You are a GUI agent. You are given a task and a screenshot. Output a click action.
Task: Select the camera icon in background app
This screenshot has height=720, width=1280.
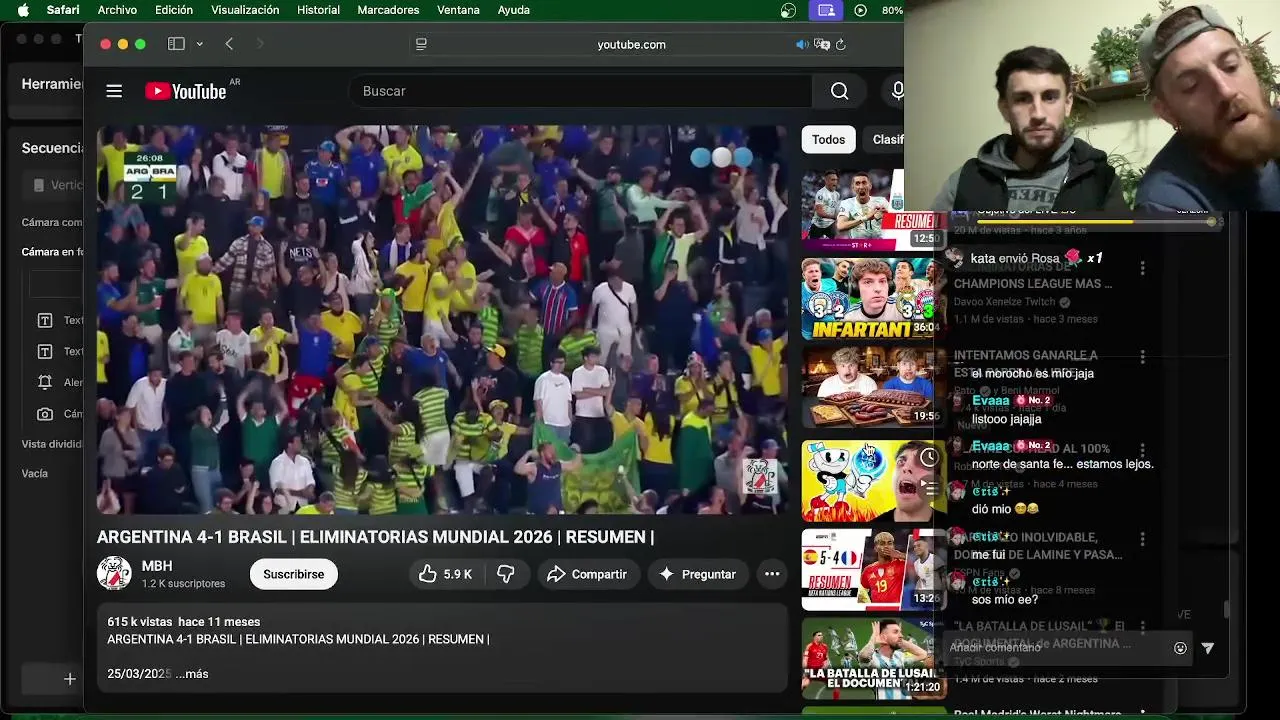(x=45, y=414)
